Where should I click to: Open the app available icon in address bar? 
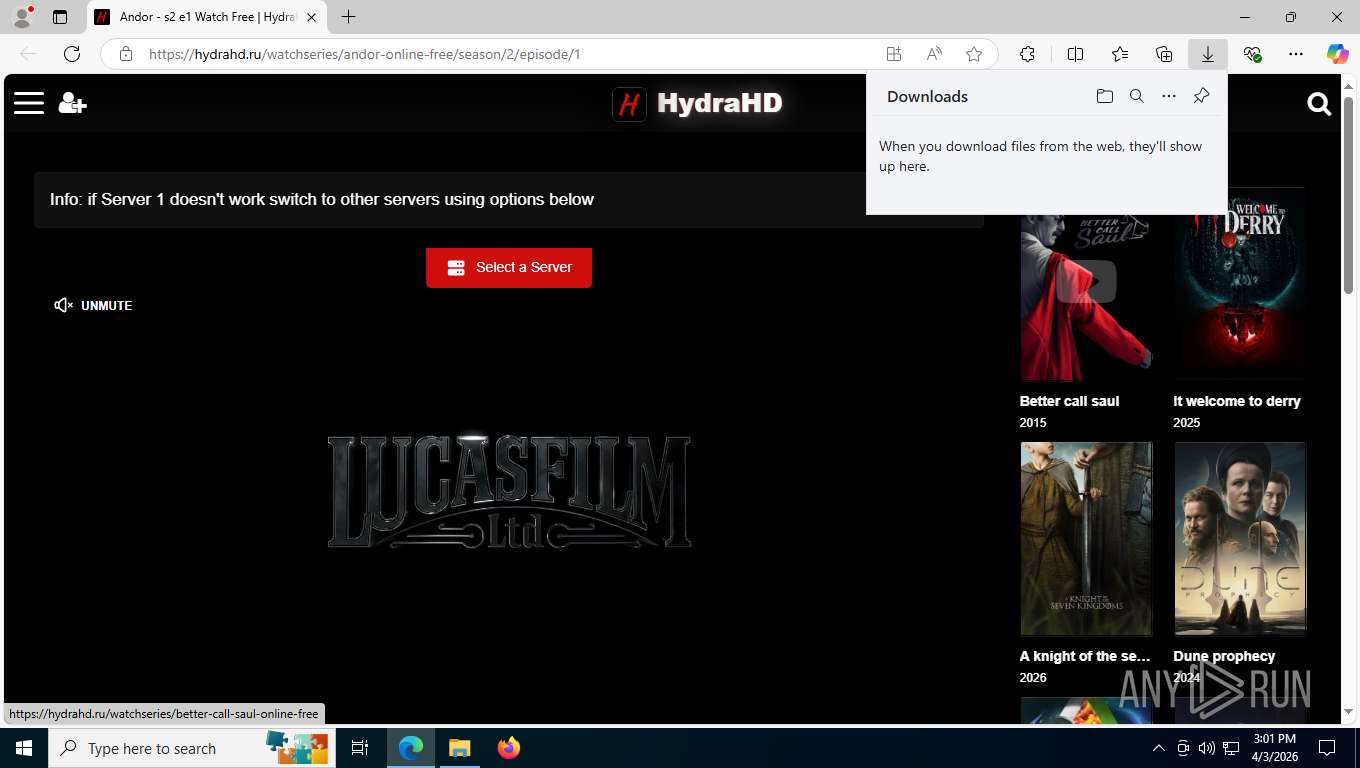pyautogui.click(x=893, y=54)
